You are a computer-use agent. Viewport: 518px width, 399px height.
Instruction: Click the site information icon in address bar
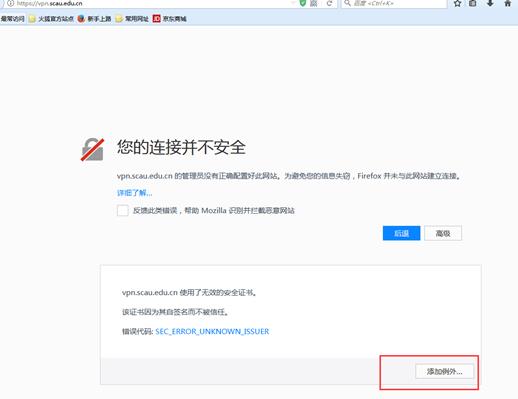tap(11, 3)
